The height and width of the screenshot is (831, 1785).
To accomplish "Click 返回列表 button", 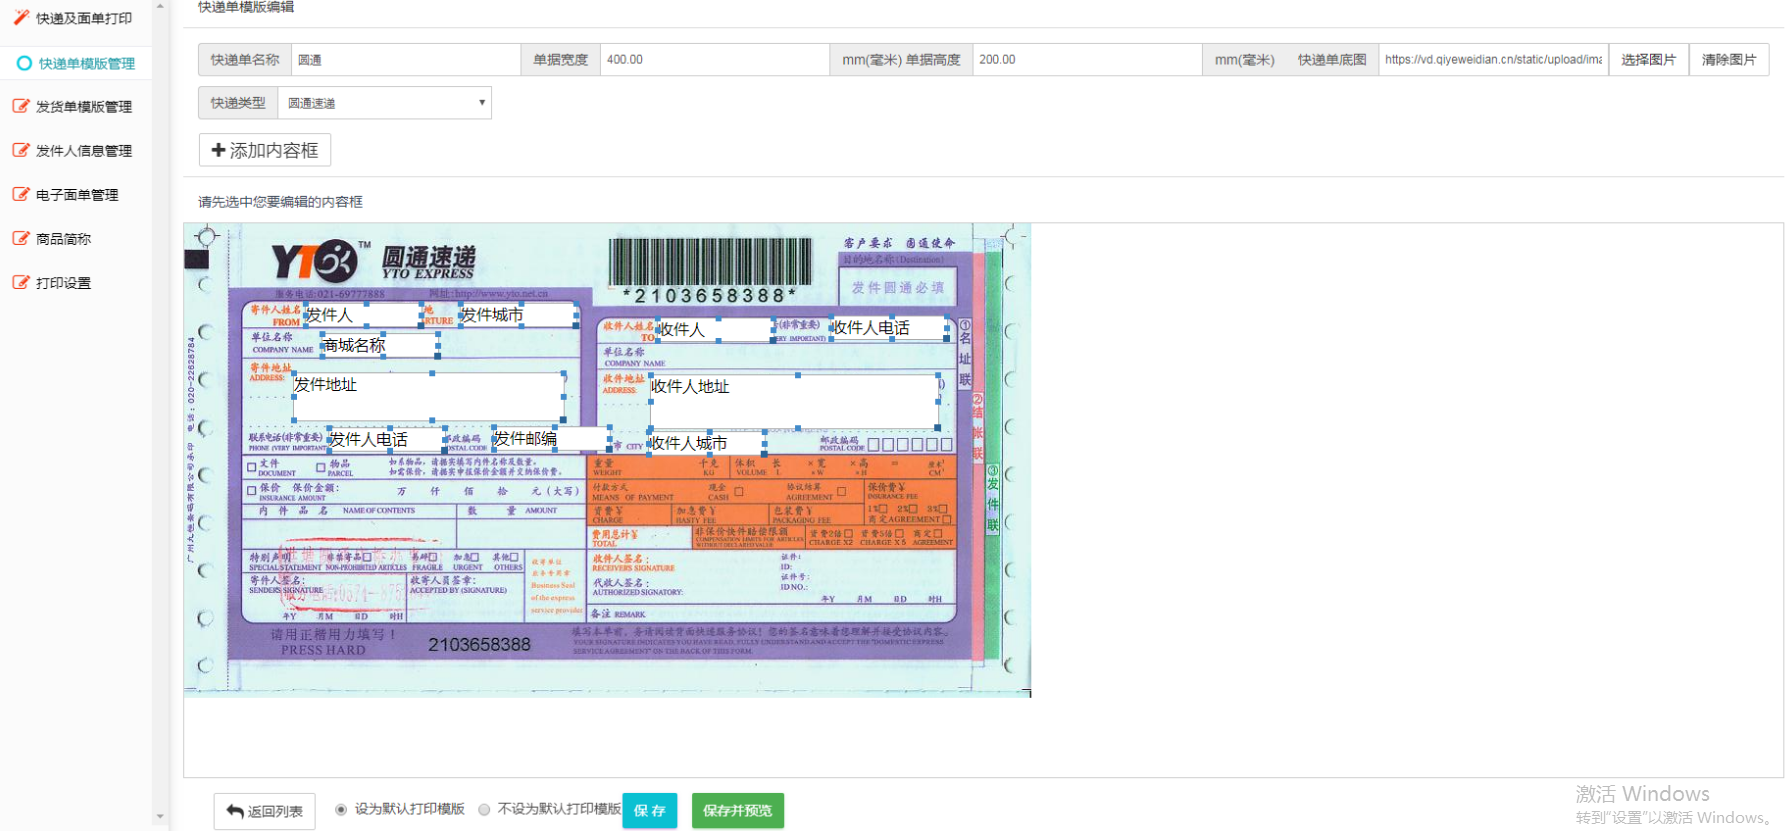I will click(265, 811).
